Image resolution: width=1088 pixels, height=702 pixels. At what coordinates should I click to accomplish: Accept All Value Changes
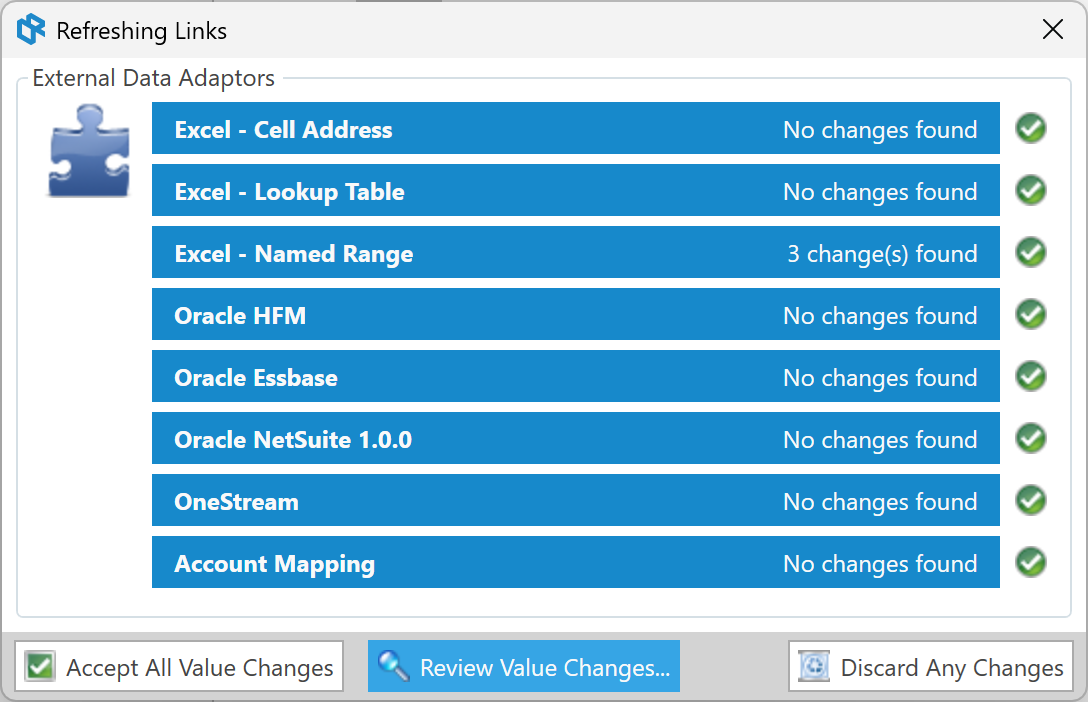(x=179, y=667)
